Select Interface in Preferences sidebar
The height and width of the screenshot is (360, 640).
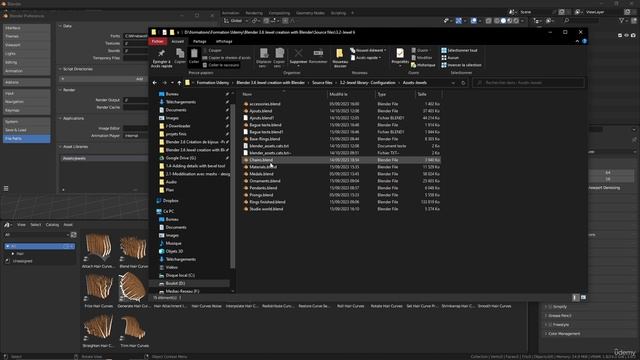(x=27, y=28)
